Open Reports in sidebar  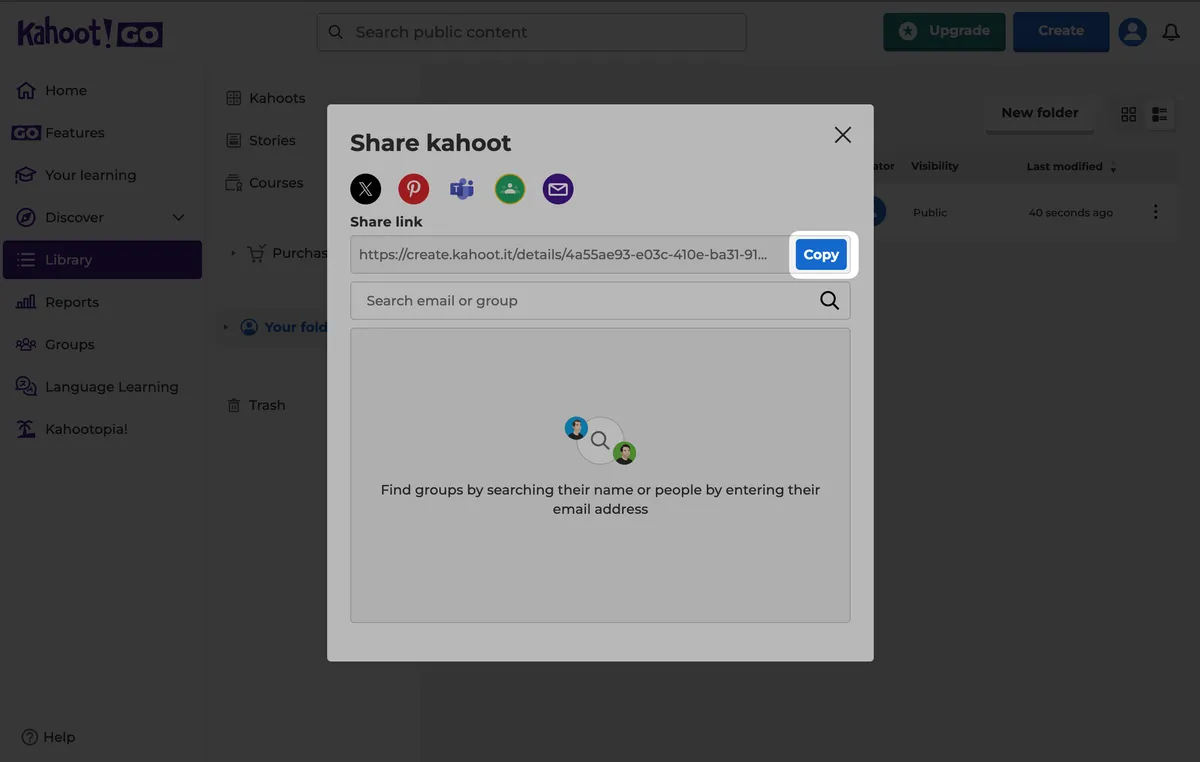102,302
